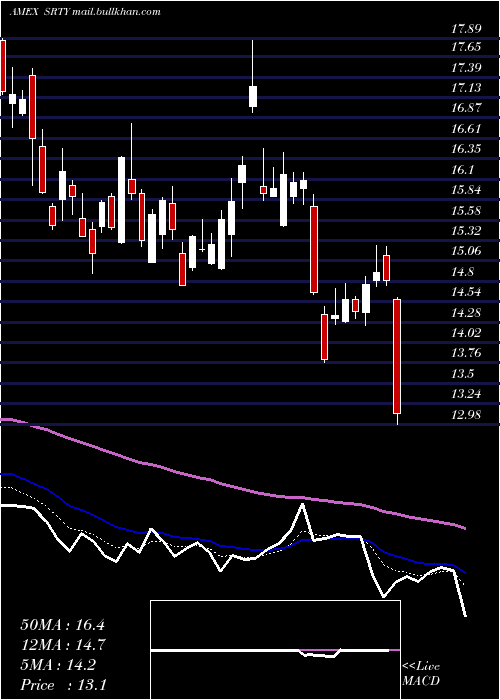Click the 13.24 price axis label
This screenshot has height=700, width=500.
[466, 394]
